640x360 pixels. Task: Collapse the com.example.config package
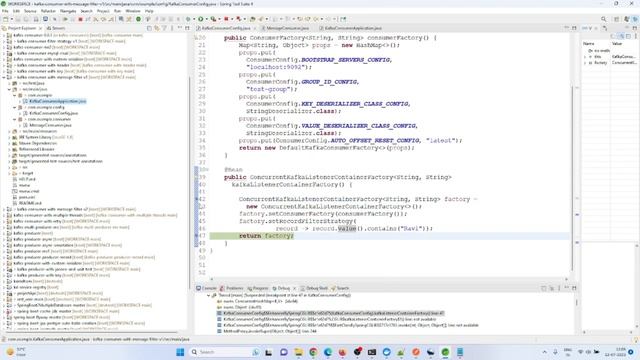click(x=15, y=107)
